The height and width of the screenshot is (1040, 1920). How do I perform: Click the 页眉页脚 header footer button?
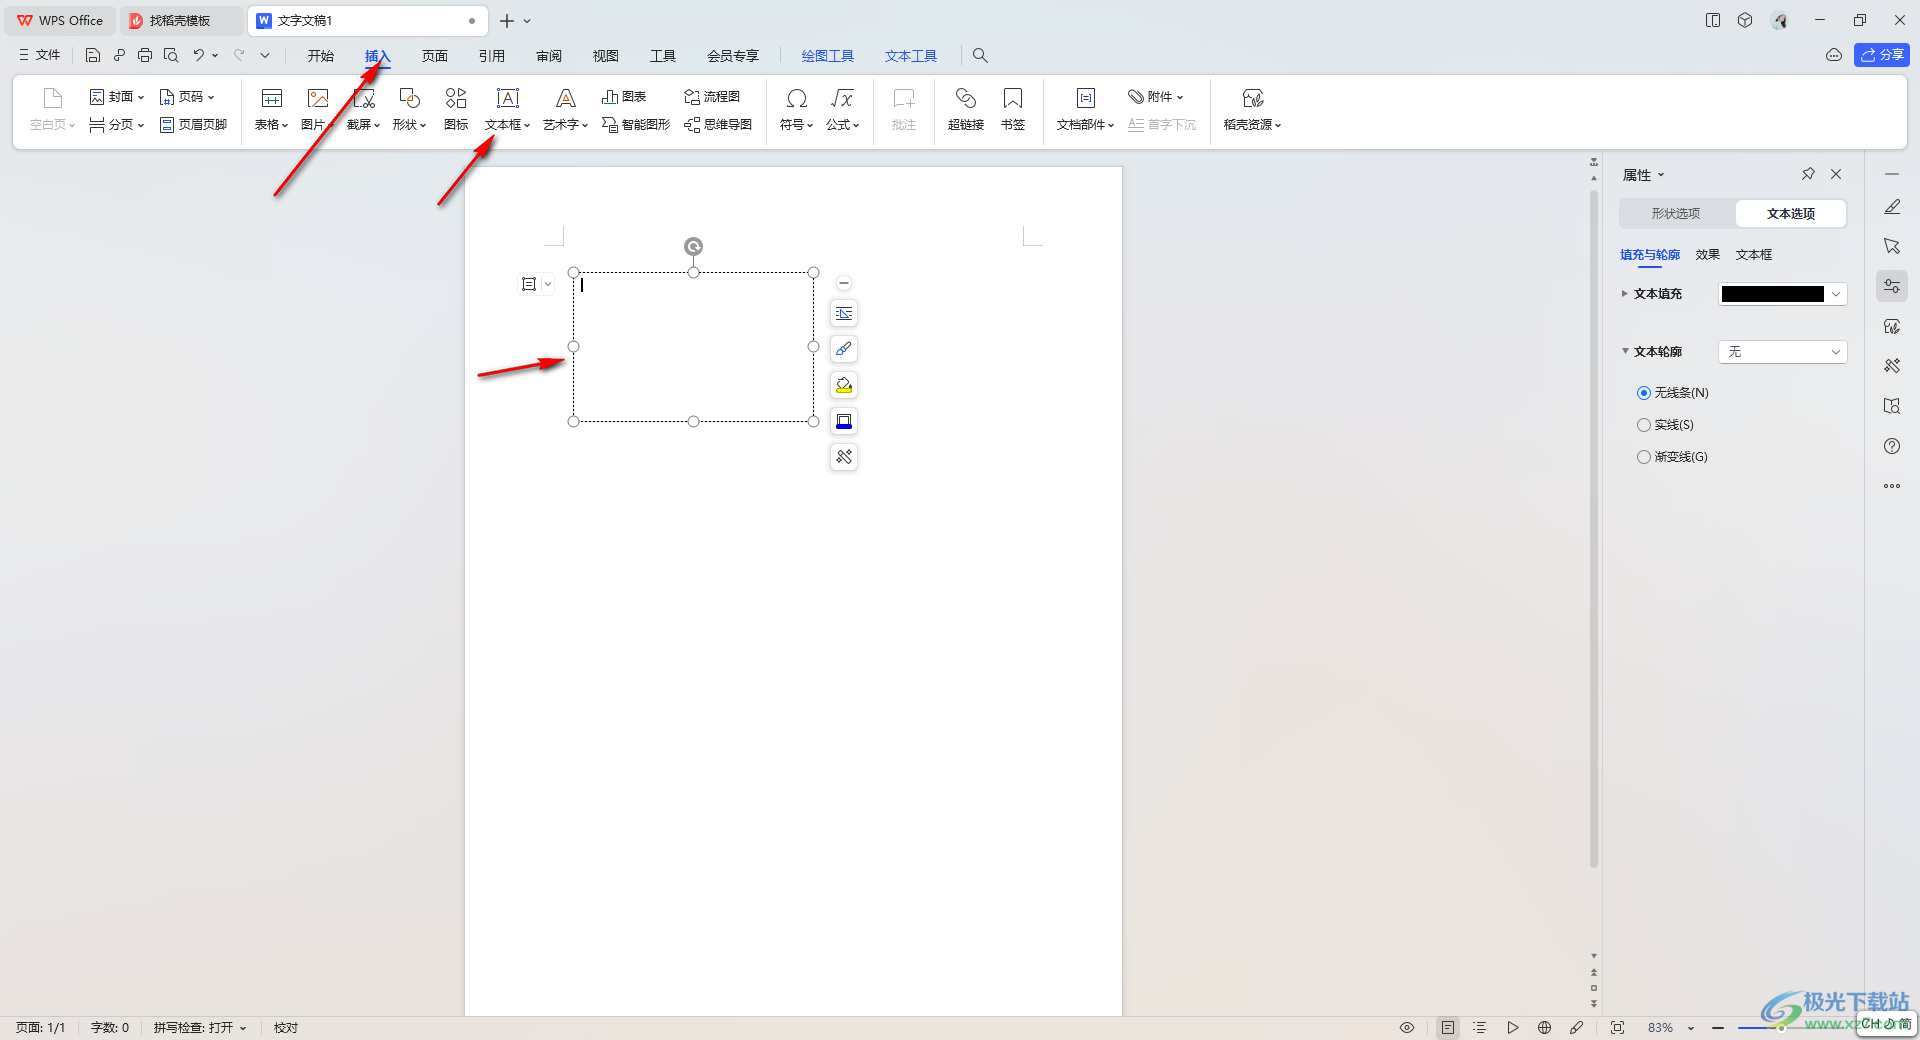(x=194, y=125)
